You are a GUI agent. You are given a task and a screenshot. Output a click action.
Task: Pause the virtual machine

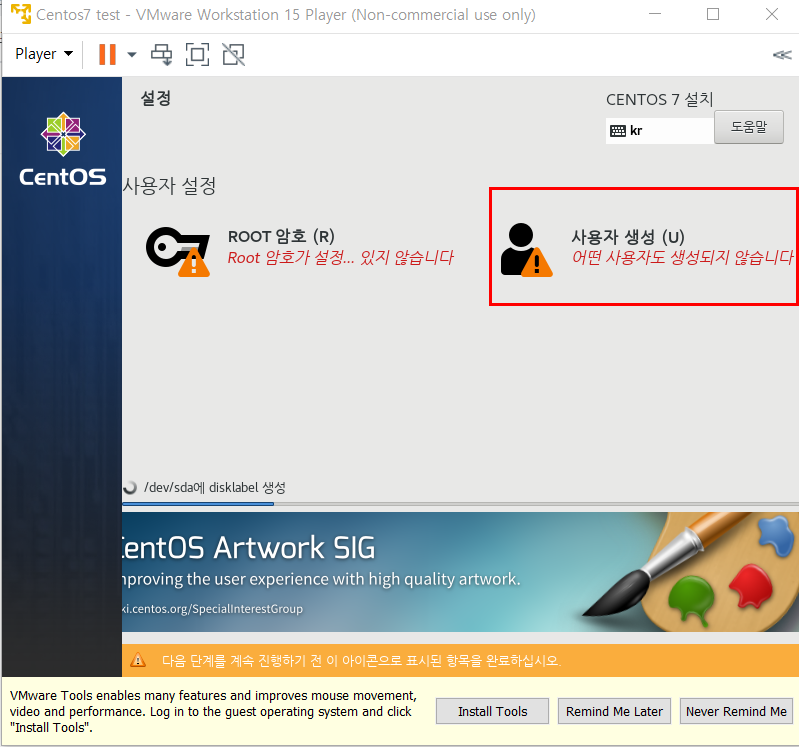108,54
